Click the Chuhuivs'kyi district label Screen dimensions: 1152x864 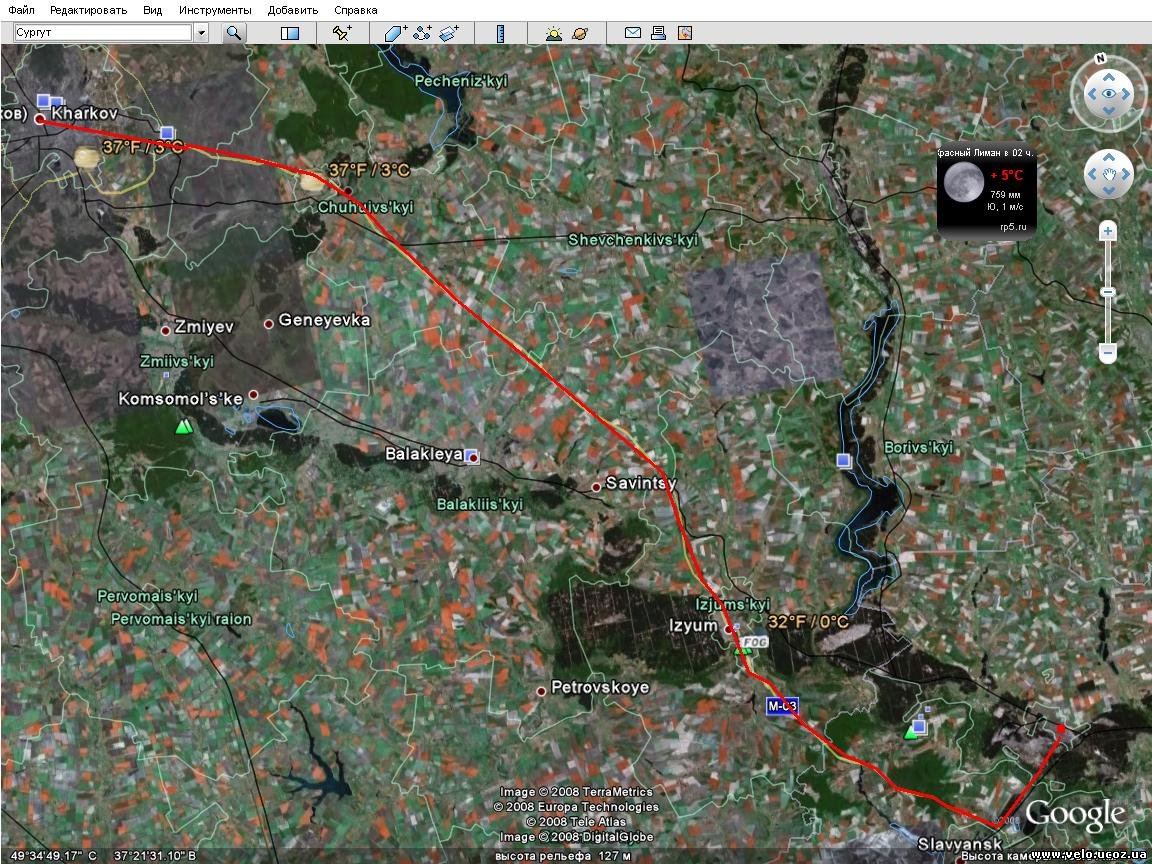[x=366, y=208]
